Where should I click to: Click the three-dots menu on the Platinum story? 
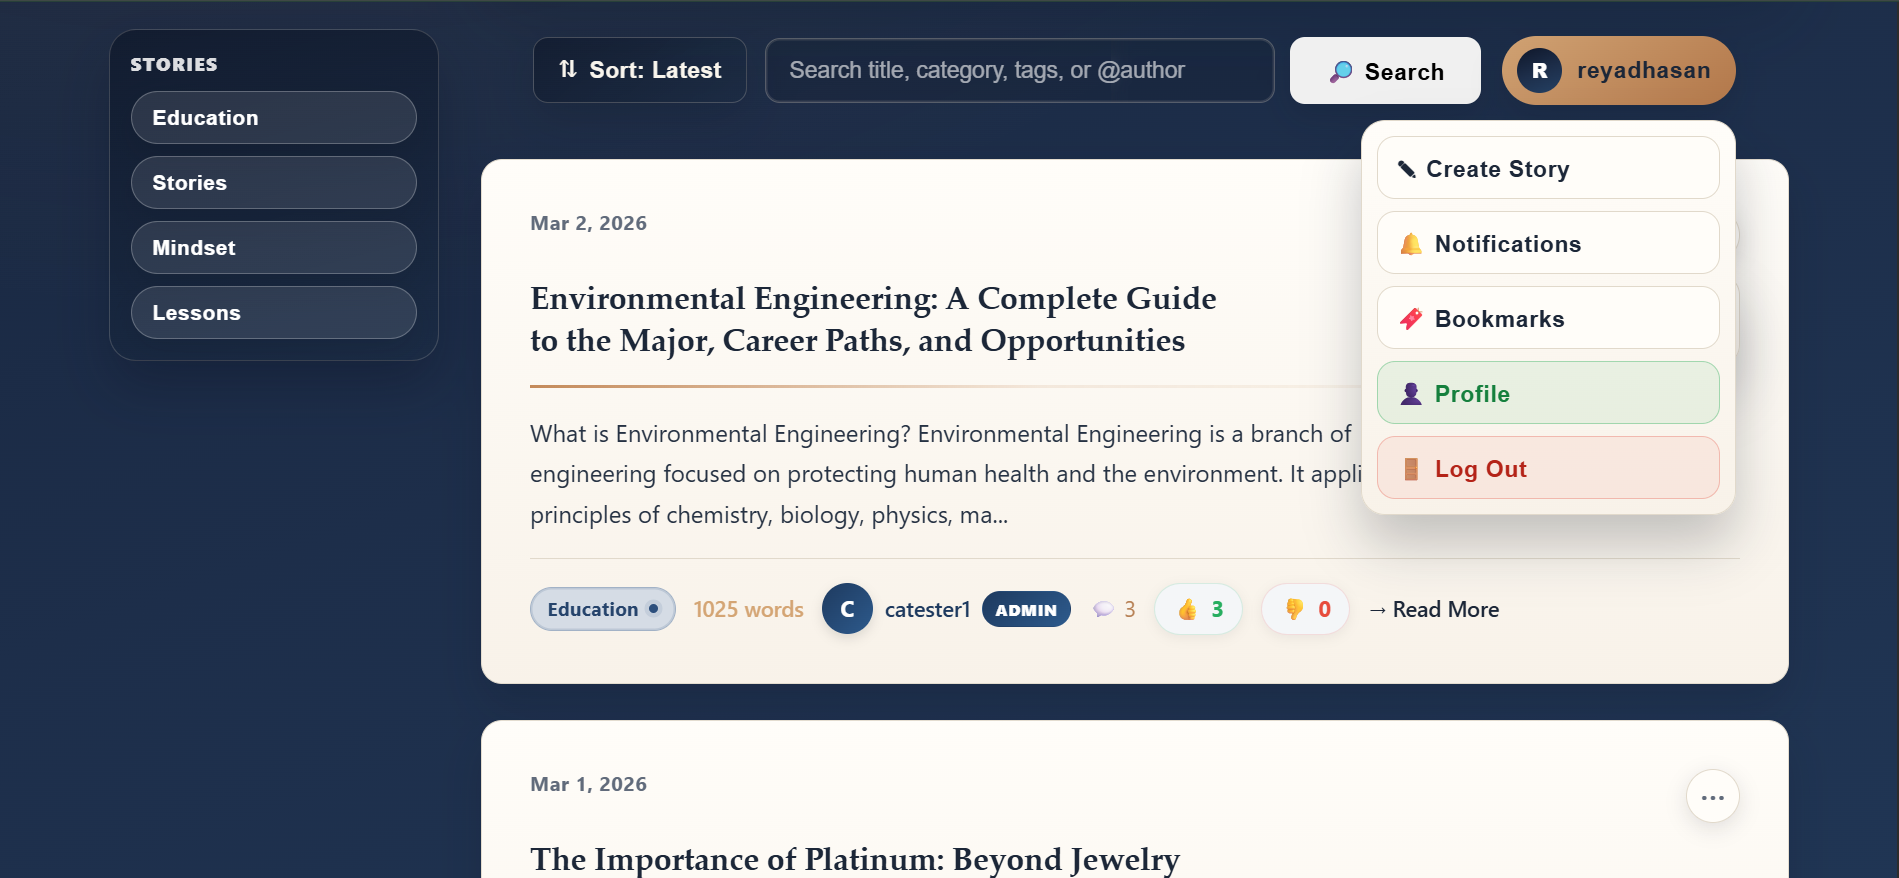point(1712,797)
